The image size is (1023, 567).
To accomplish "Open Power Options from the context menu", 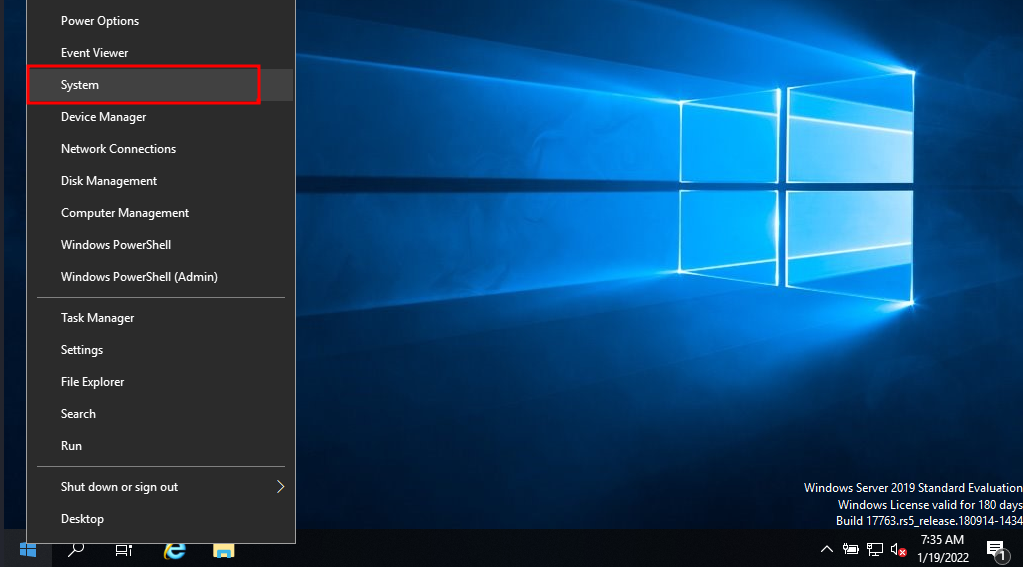I will point(160,21).
